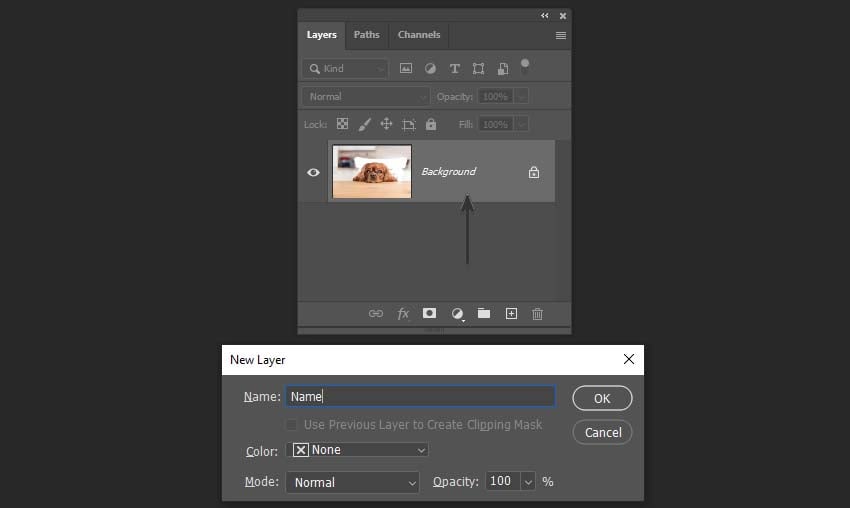The height and width of the screenshot is (508, 850).
Task: Open the Mode dropdown in New Layer dialog
Action: pos(352,483)
